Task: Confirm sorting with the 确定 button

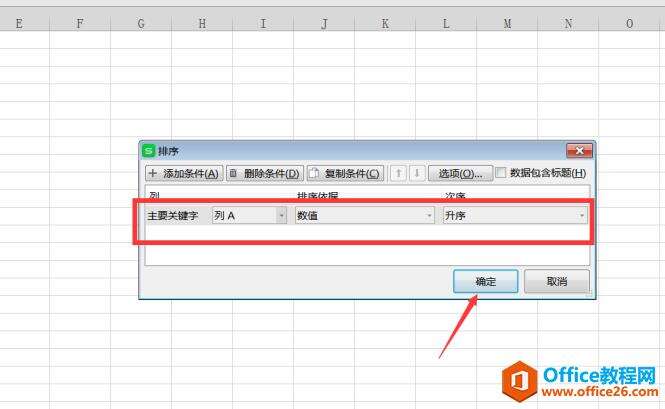Action: point(486,281)
